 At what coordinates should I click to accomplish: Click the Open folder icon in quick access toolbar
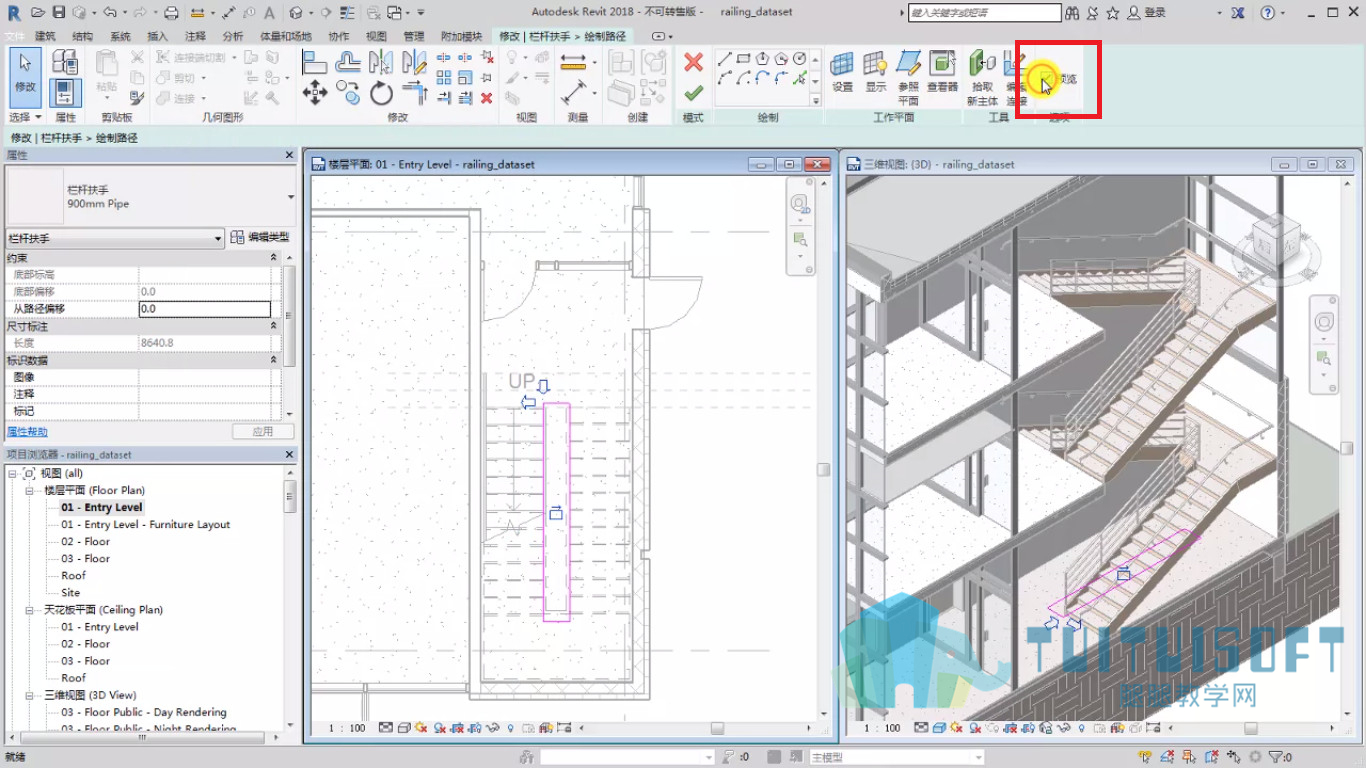[38, 12]
